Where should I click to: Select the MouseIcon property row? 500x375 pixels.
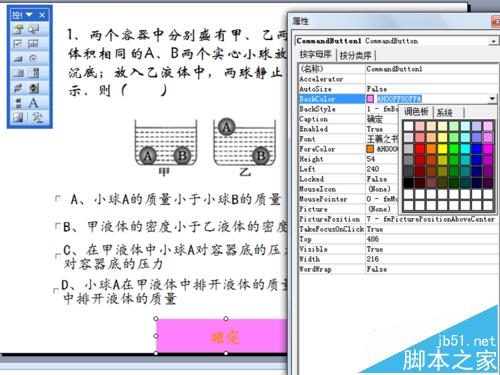tap(349, 189)
